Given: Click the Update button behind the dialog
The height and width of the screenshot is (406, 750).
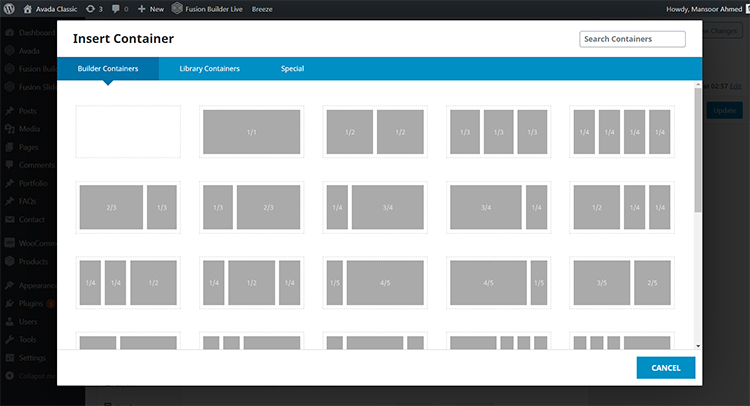Looking at the screenshot, I should tap(724, 110).
